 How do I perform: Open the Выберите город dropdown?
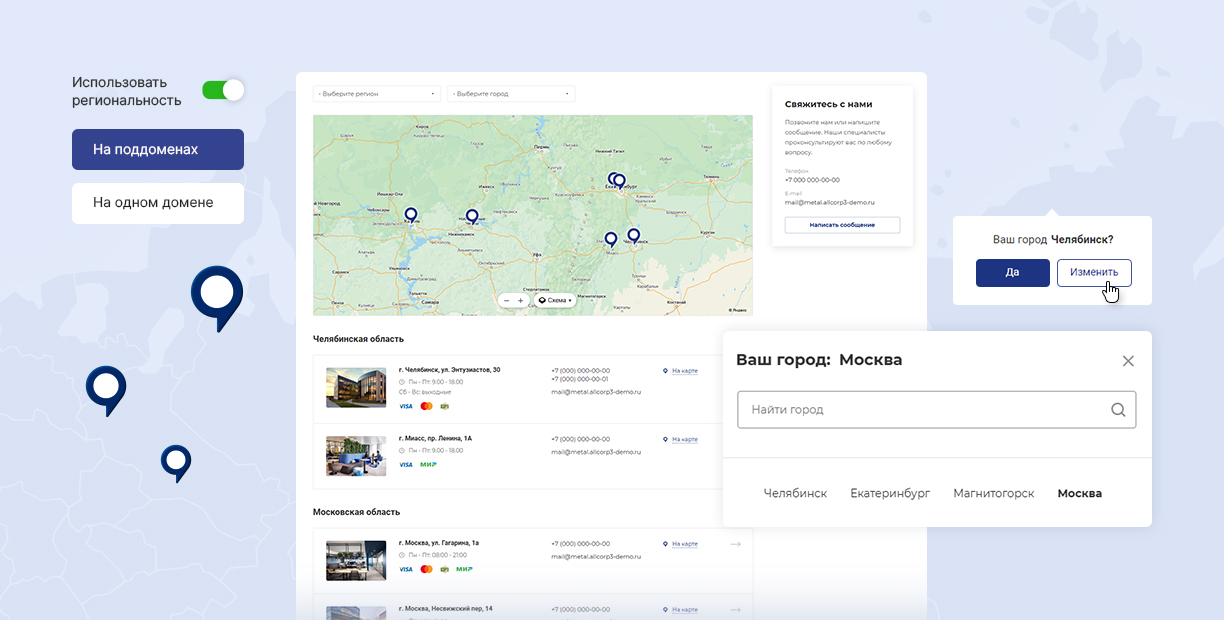[x=510, y=92]
